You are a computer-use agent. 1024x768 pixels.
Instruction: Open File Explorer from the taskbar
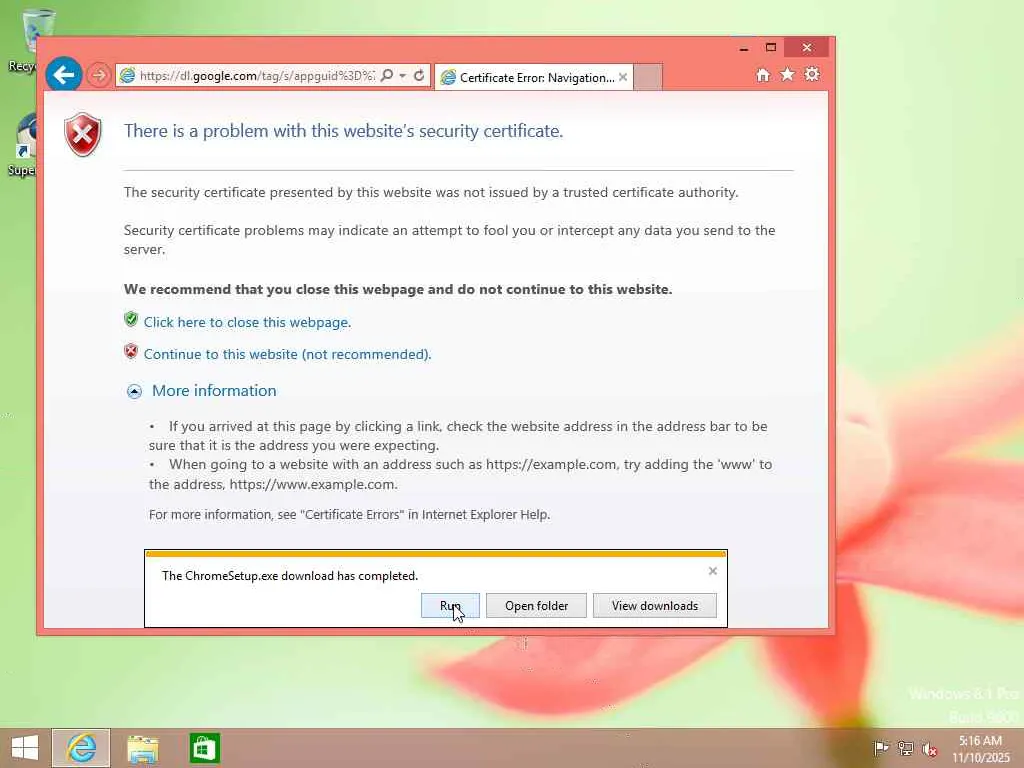pos(142,748)
